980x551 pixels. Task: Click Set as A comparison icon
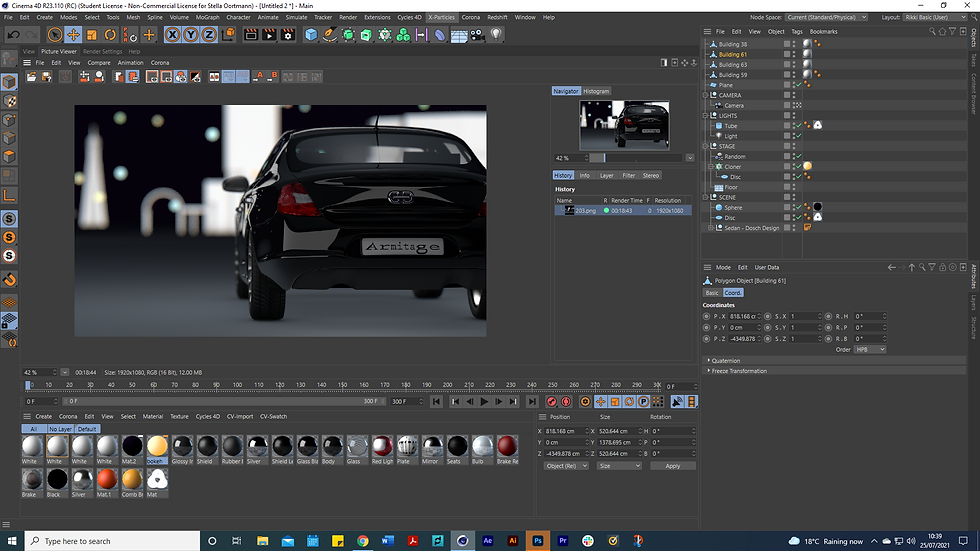[x=258, y=76]
